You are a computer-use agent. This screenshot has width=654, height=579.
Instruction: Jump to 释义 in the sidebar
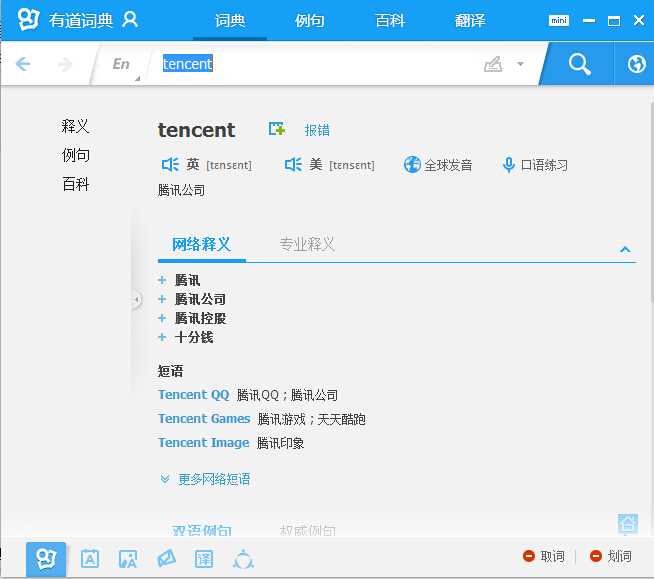(75, 126)
